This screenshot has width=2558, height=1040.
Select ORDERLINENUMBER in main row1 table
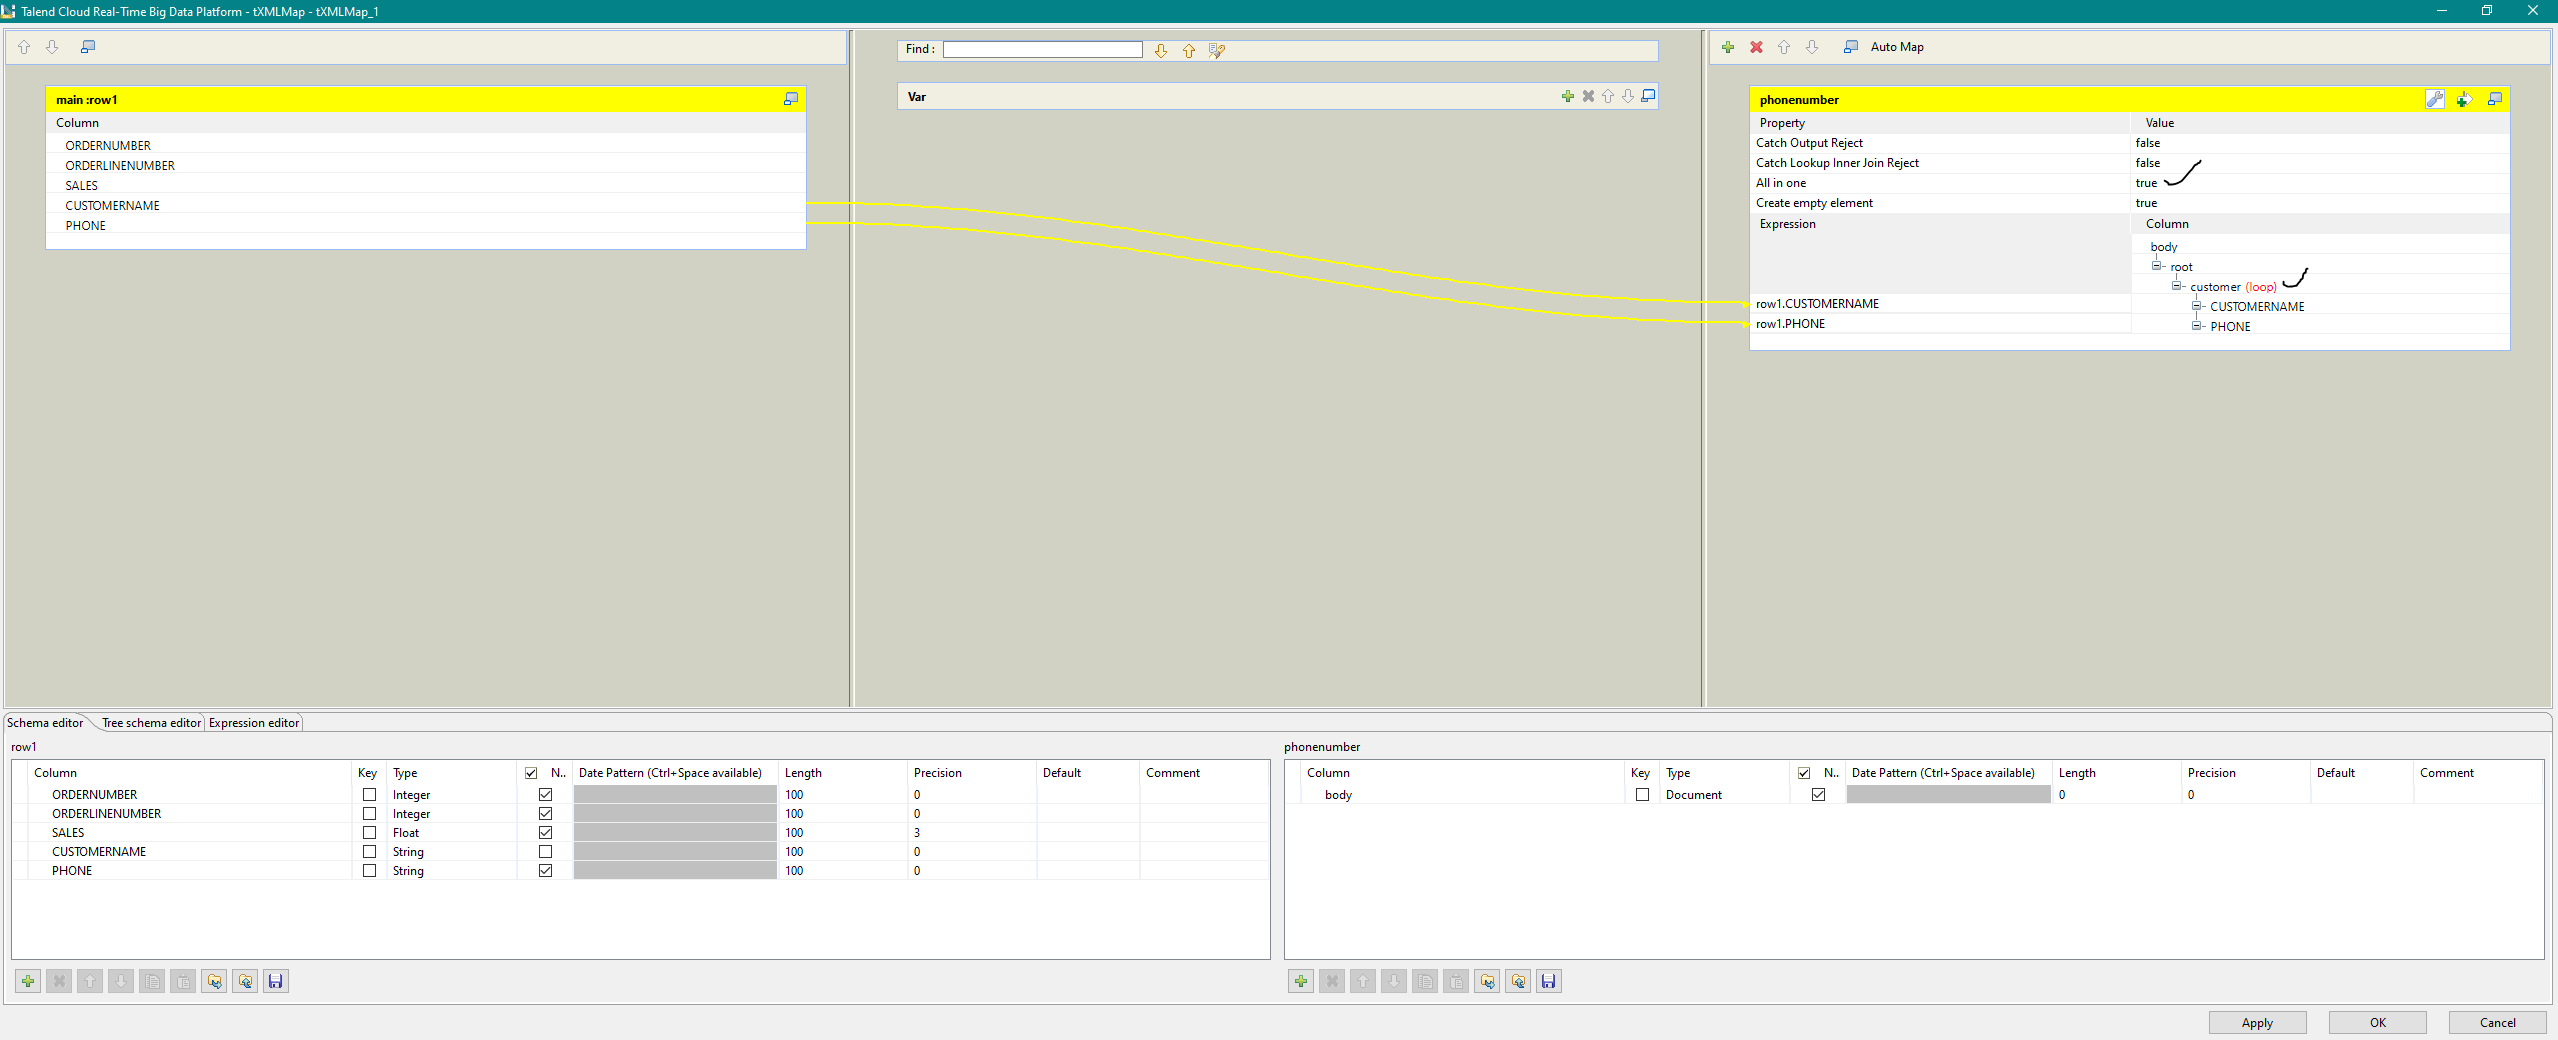point(426,166)
